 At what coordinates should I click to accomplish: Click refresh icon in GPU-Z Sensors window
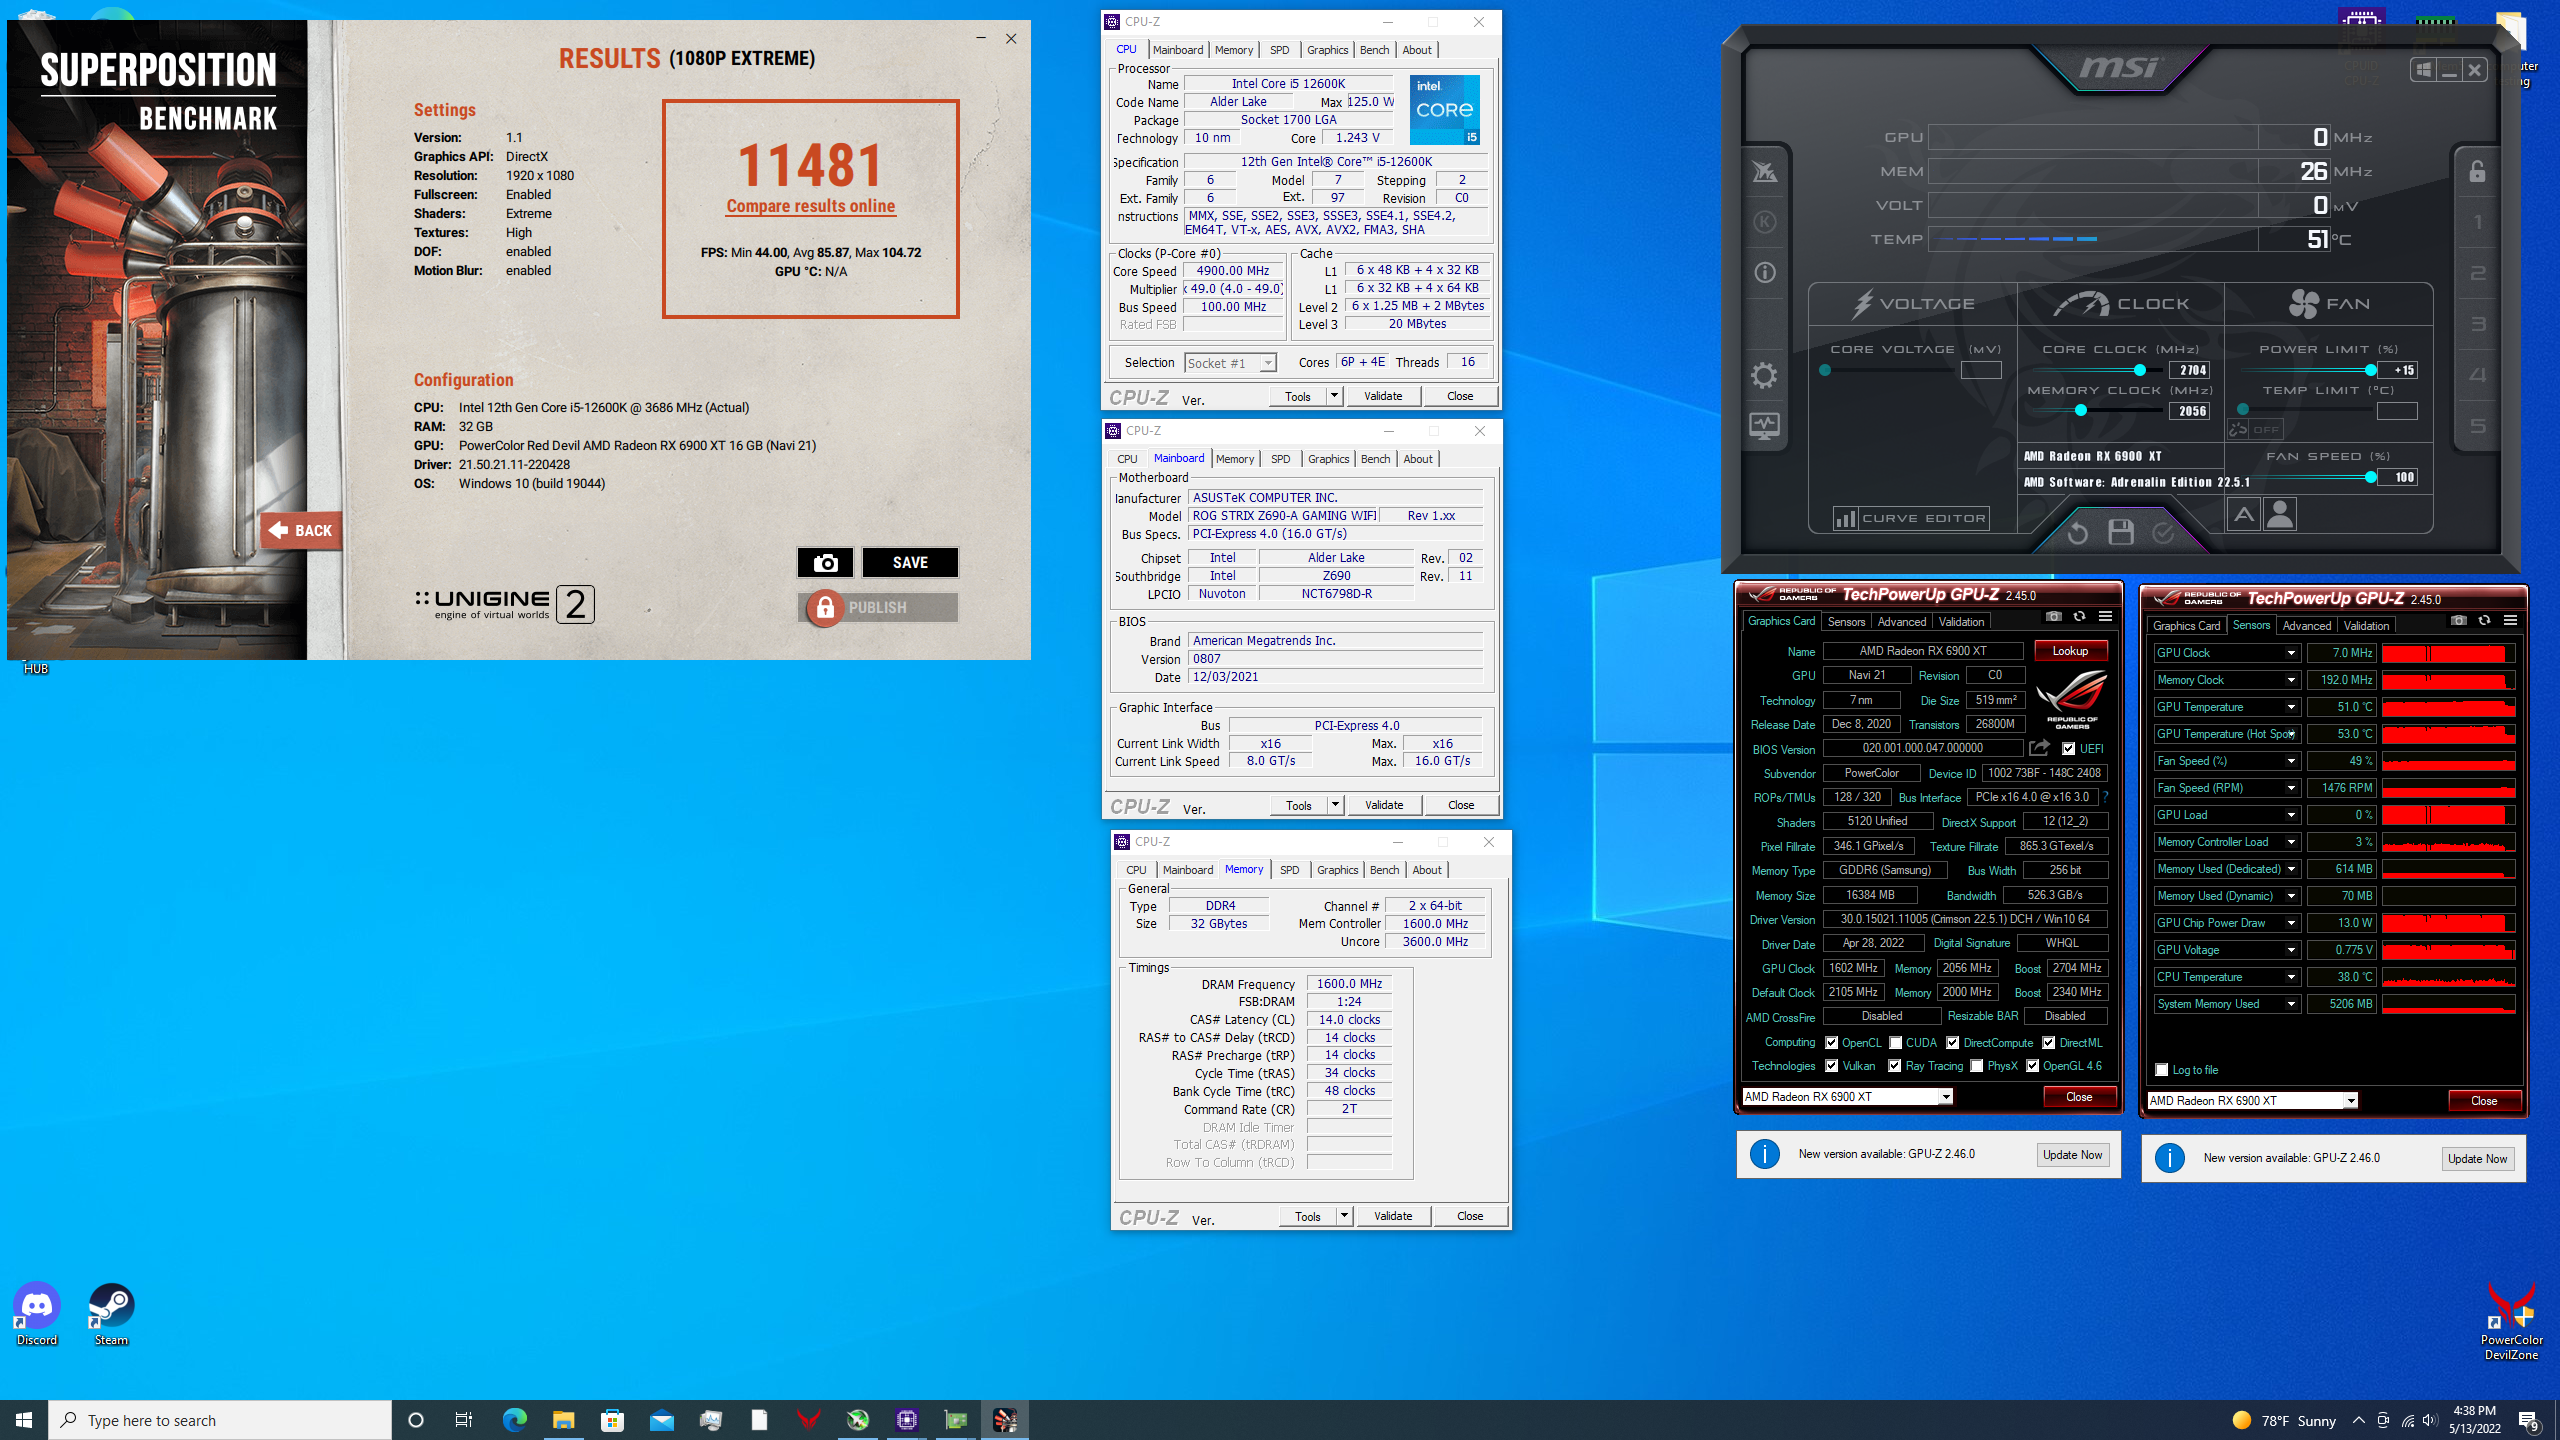coord(2484,620)
